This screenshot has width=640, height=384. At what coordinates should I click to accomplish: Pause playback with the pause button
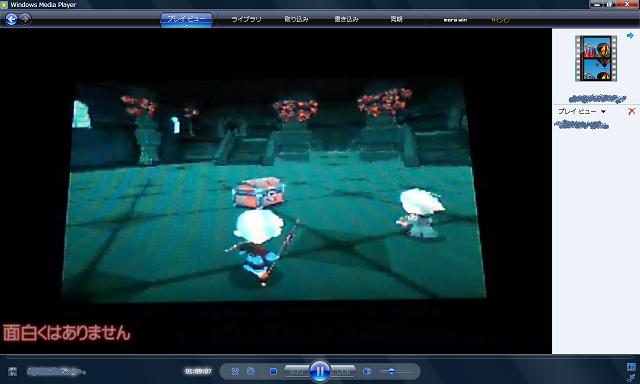320,371
